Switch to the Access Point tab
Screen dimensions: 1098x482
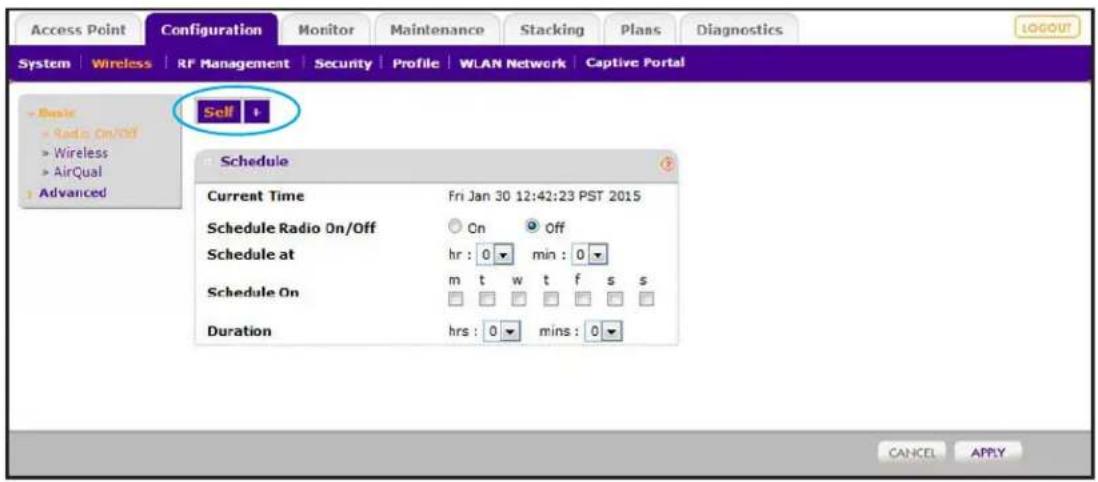pos(80,30)
